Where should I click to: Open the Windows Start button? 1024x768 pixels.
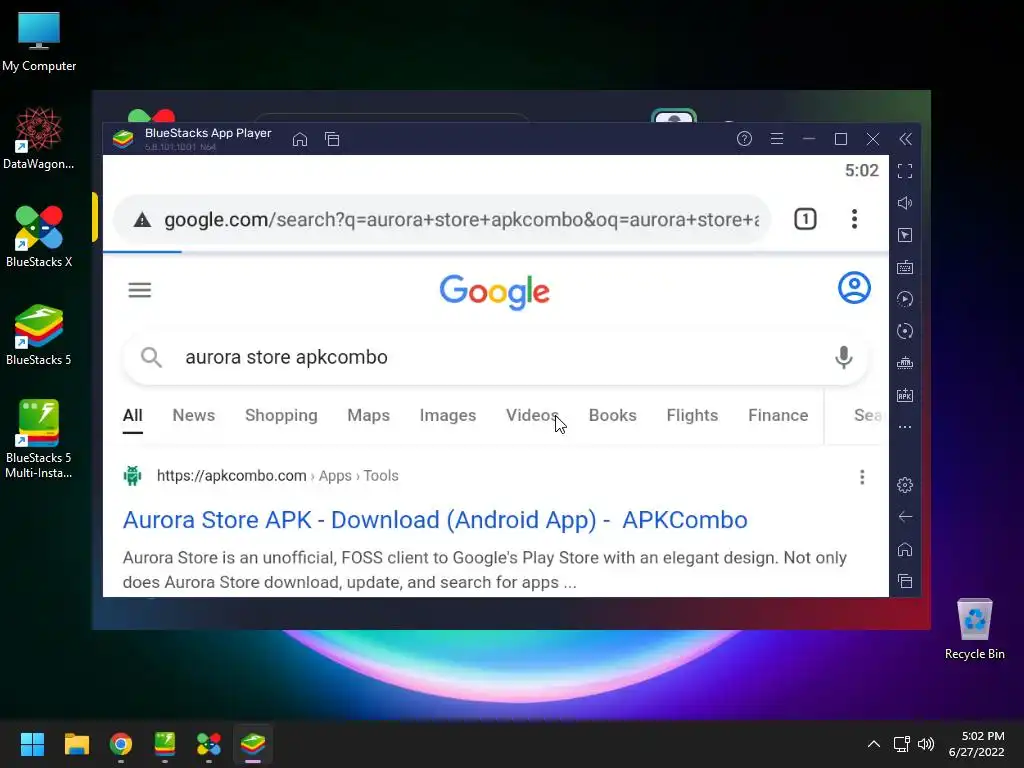(32, 744)
